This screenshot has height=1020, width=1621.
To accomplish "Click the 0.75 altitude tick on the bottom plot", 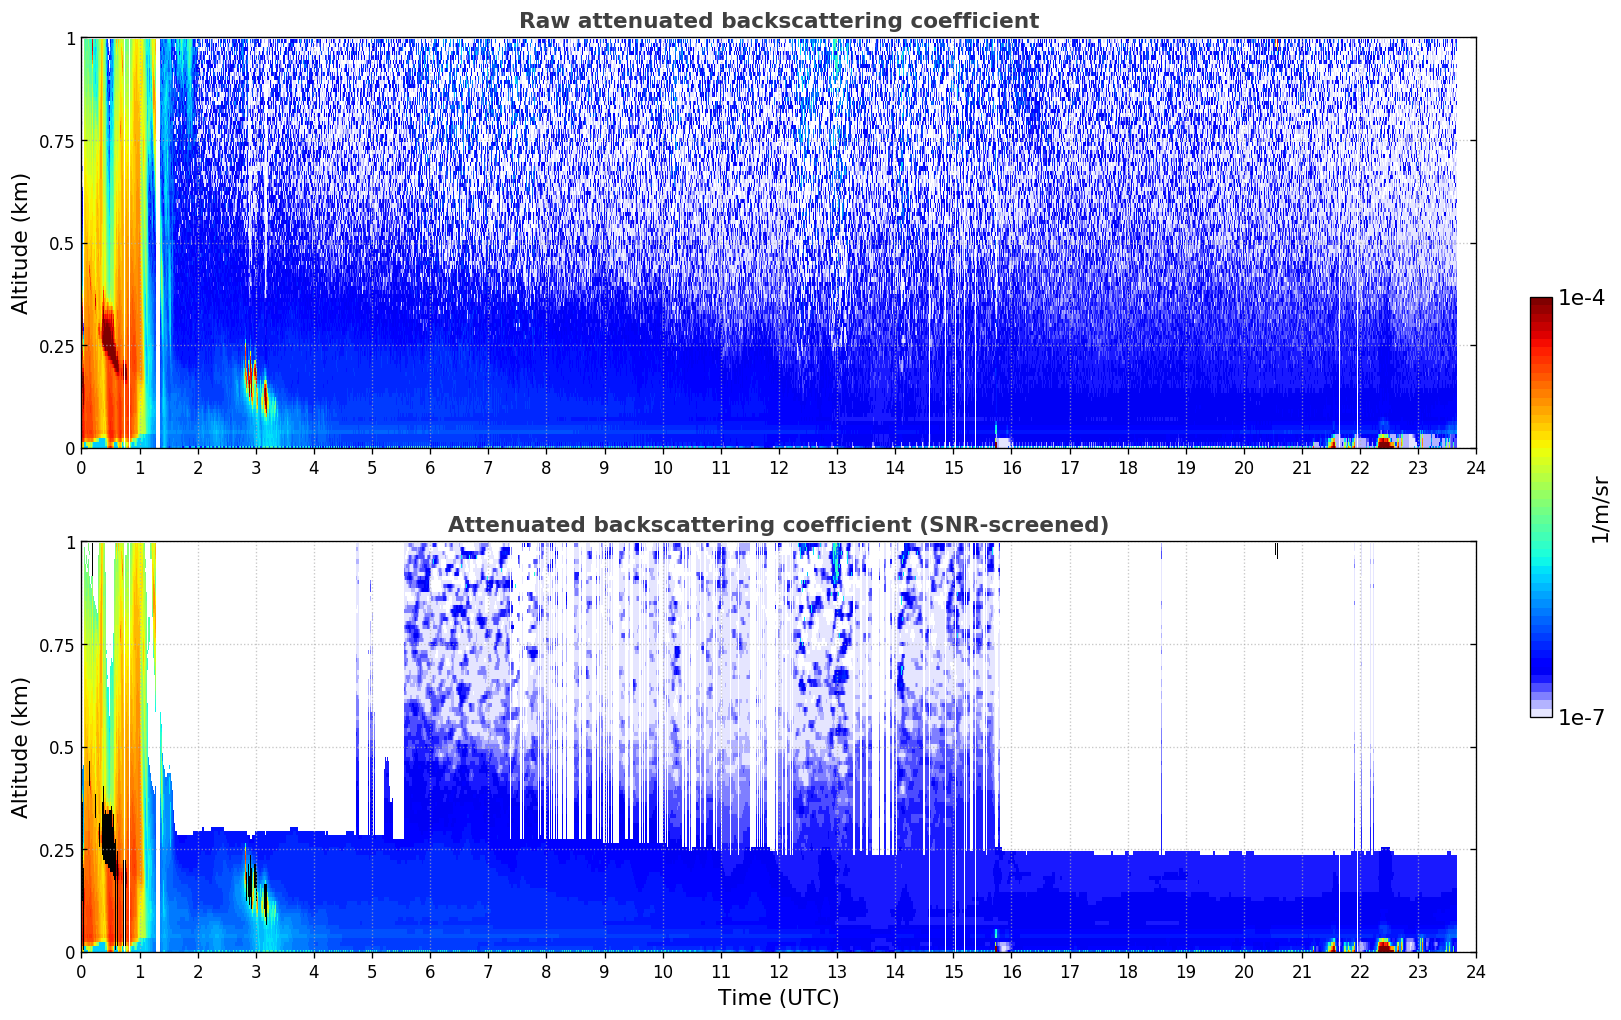I will point(58,645).
